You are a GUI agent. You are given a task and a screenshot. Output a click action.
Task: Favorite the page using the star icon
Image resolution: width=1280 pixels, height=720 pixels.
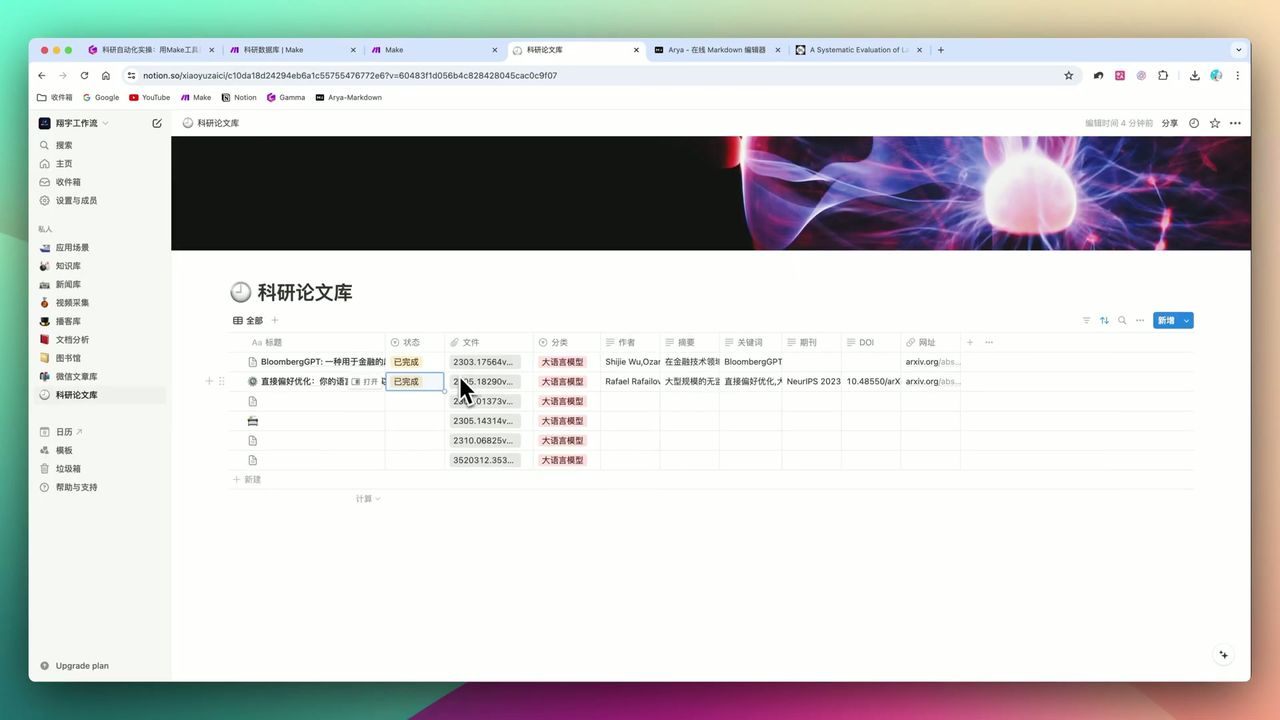click(x=1214, y=122)
